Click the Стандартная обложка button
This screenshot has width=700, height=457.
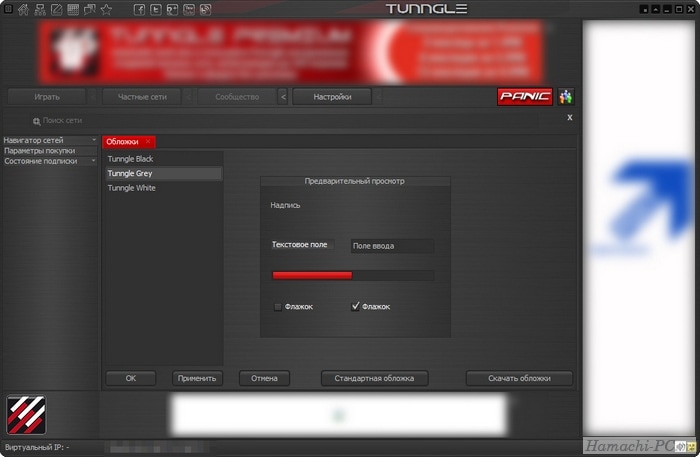click(x=375, y=378)
